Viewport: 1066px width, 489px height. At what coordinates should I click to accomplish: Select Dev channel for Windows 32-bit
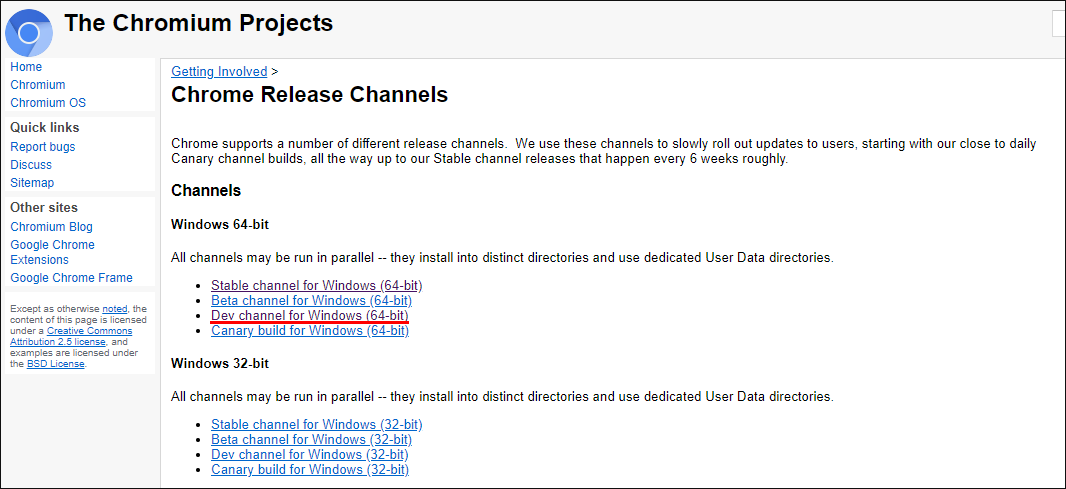(310, 454)
